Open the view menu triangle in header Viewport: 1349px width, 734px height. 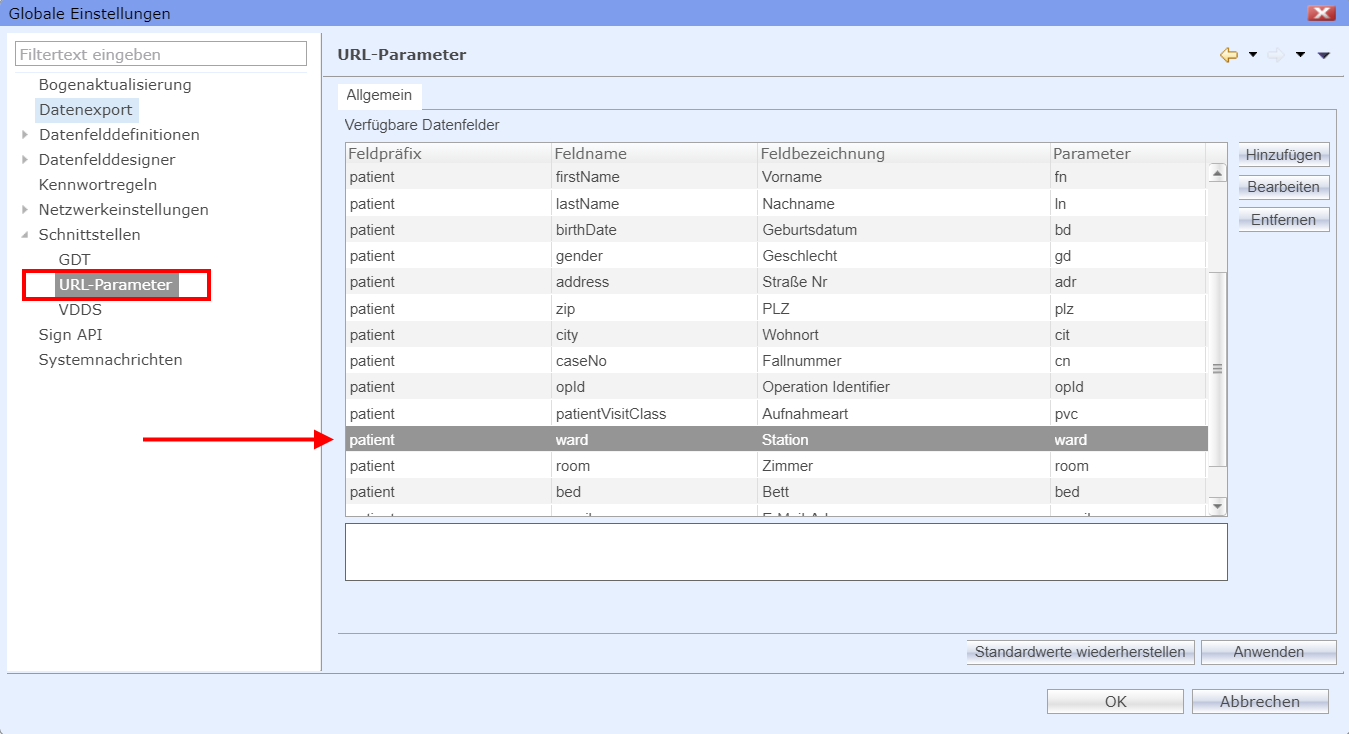click(1324, 55)
